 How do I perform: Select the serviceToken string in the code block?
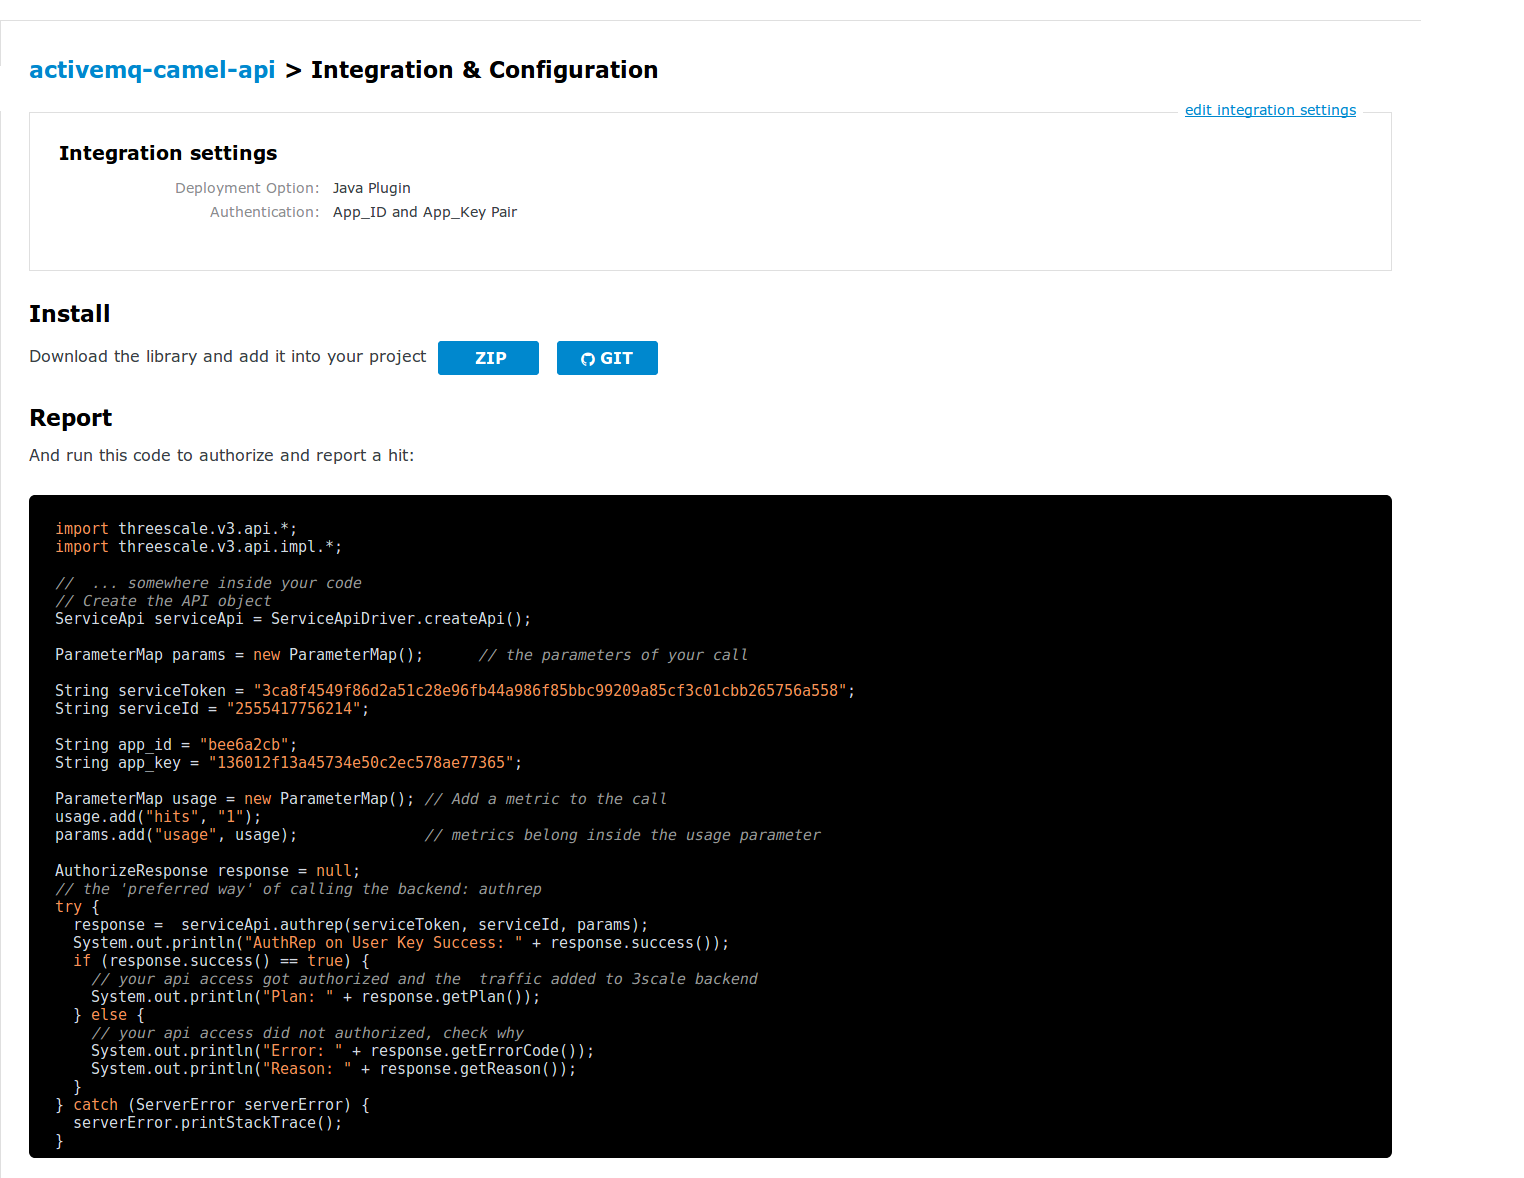pyautogui.click(x=554, y=690)
